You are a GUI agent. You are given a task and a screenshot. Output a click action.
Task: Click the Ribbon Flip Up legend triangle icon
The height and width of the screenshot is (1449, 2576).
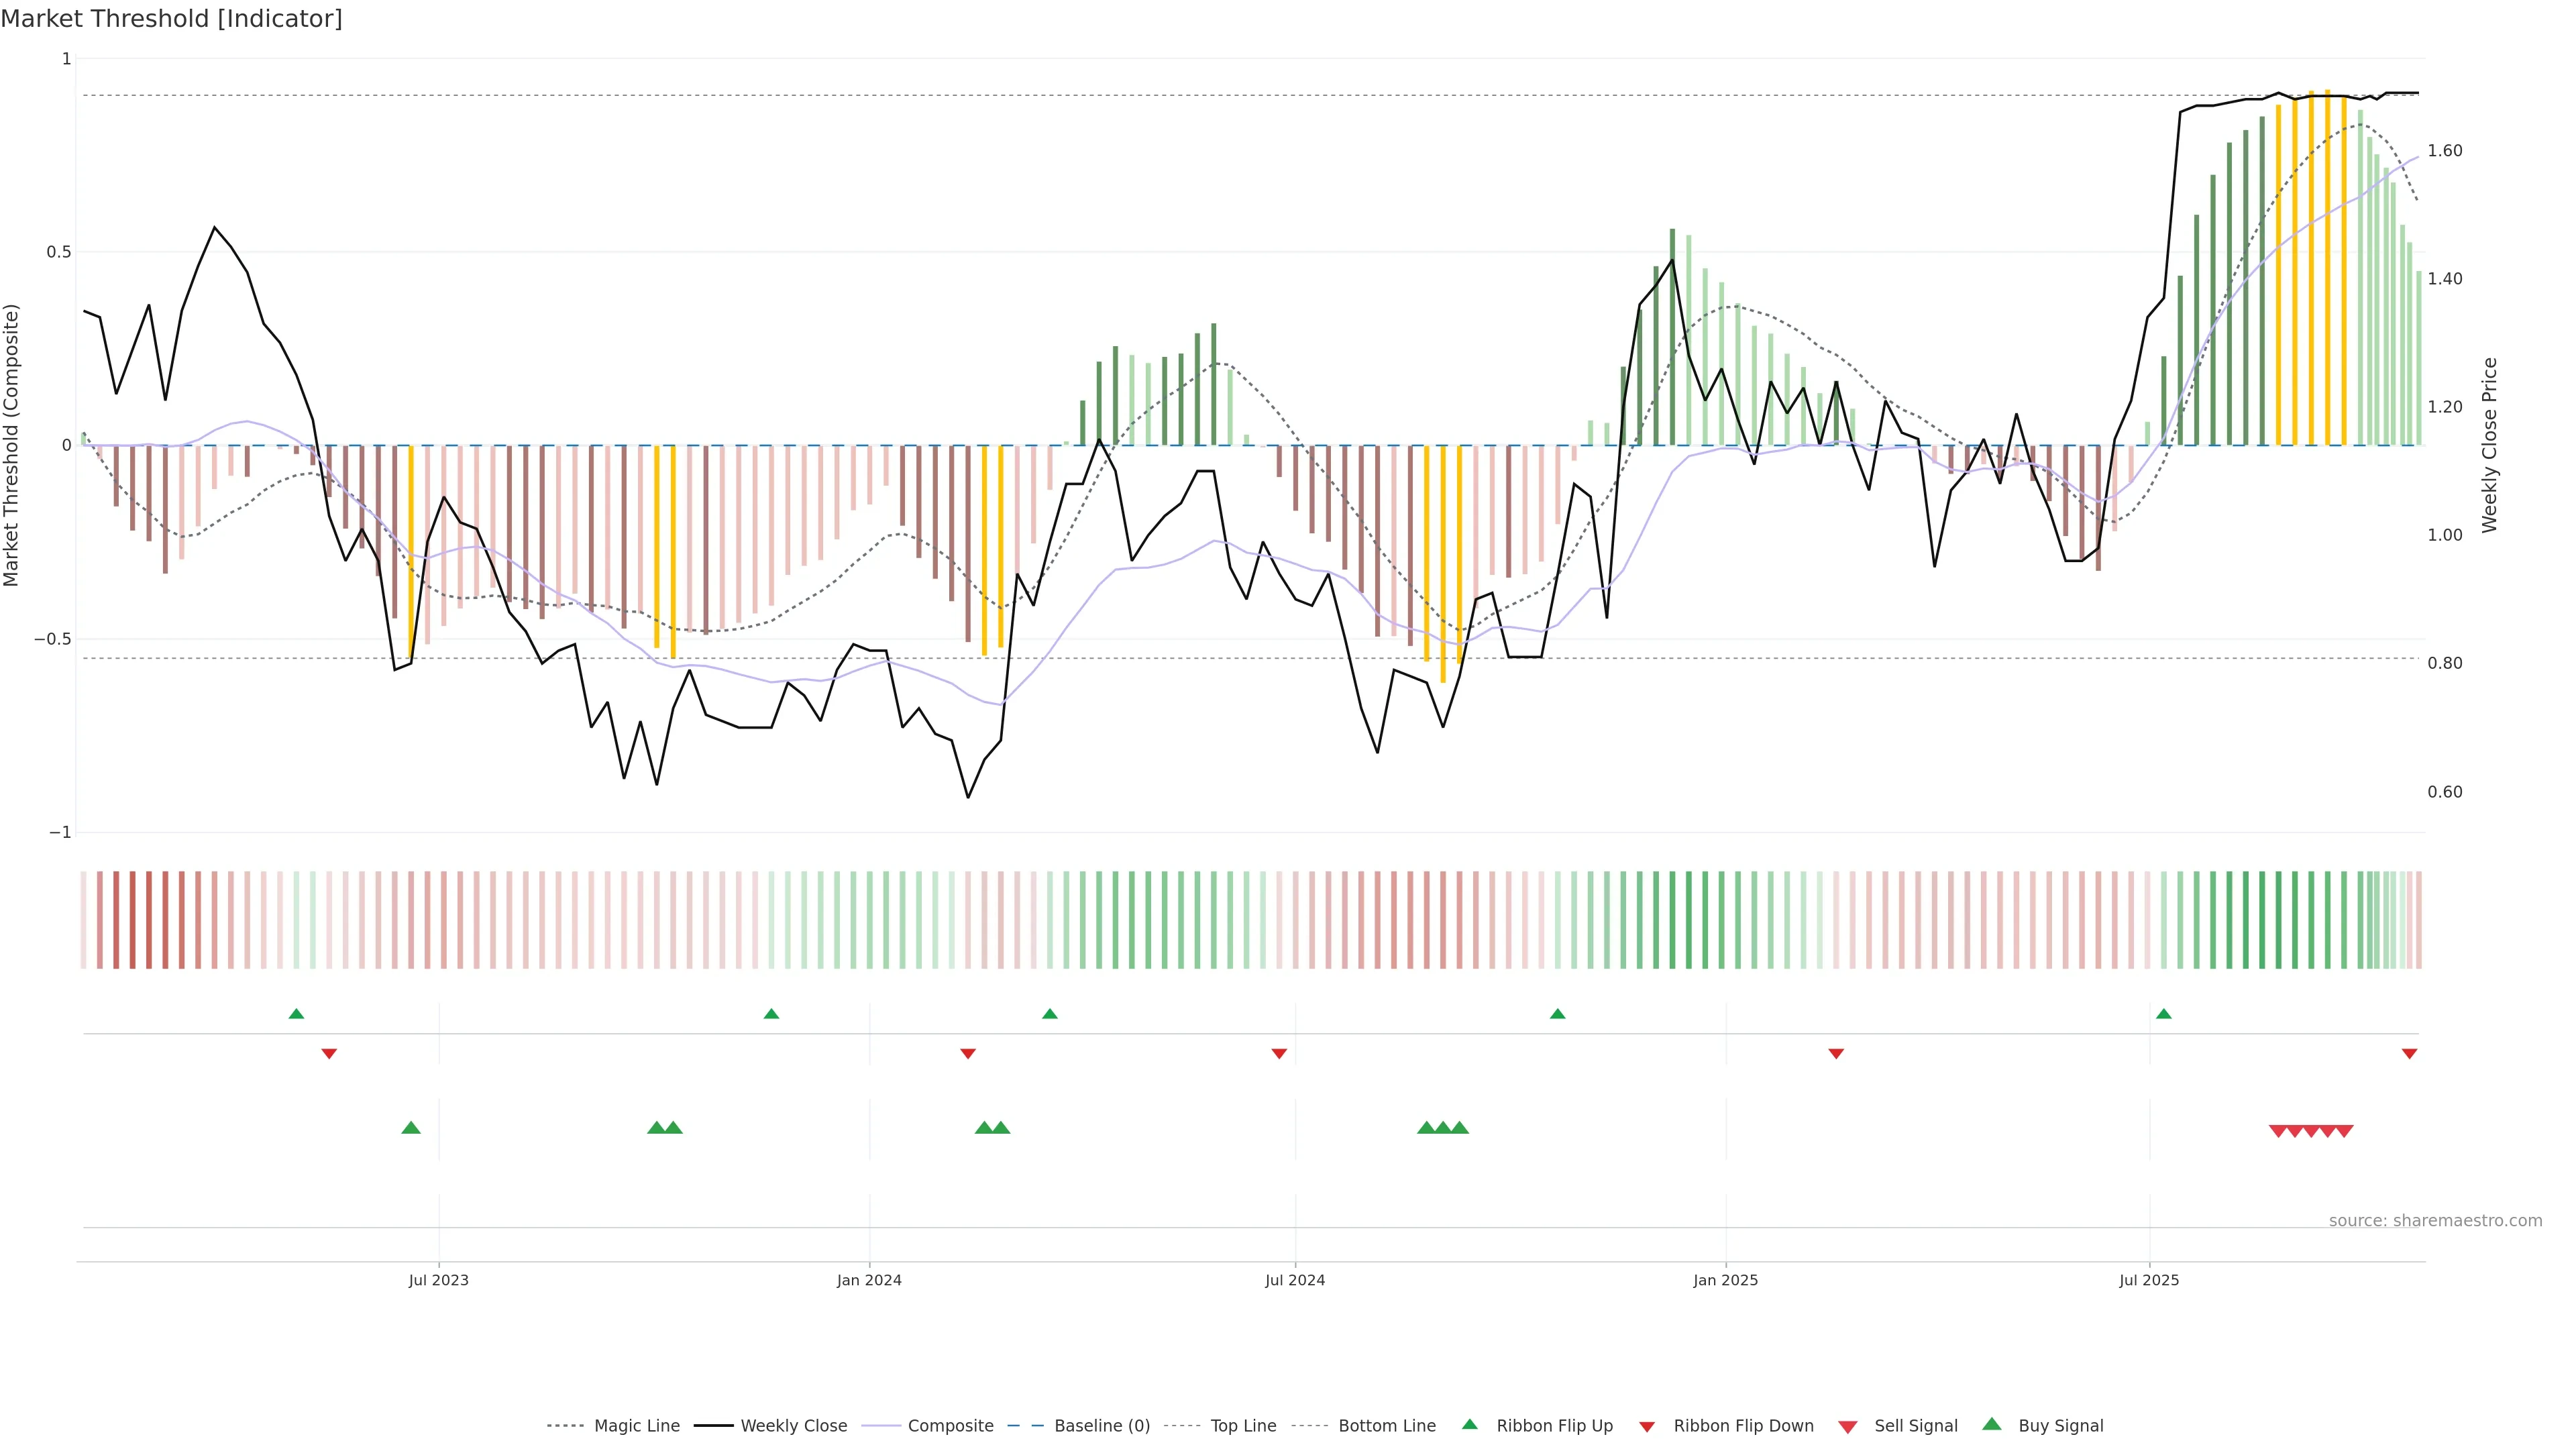point(1469,1424)
